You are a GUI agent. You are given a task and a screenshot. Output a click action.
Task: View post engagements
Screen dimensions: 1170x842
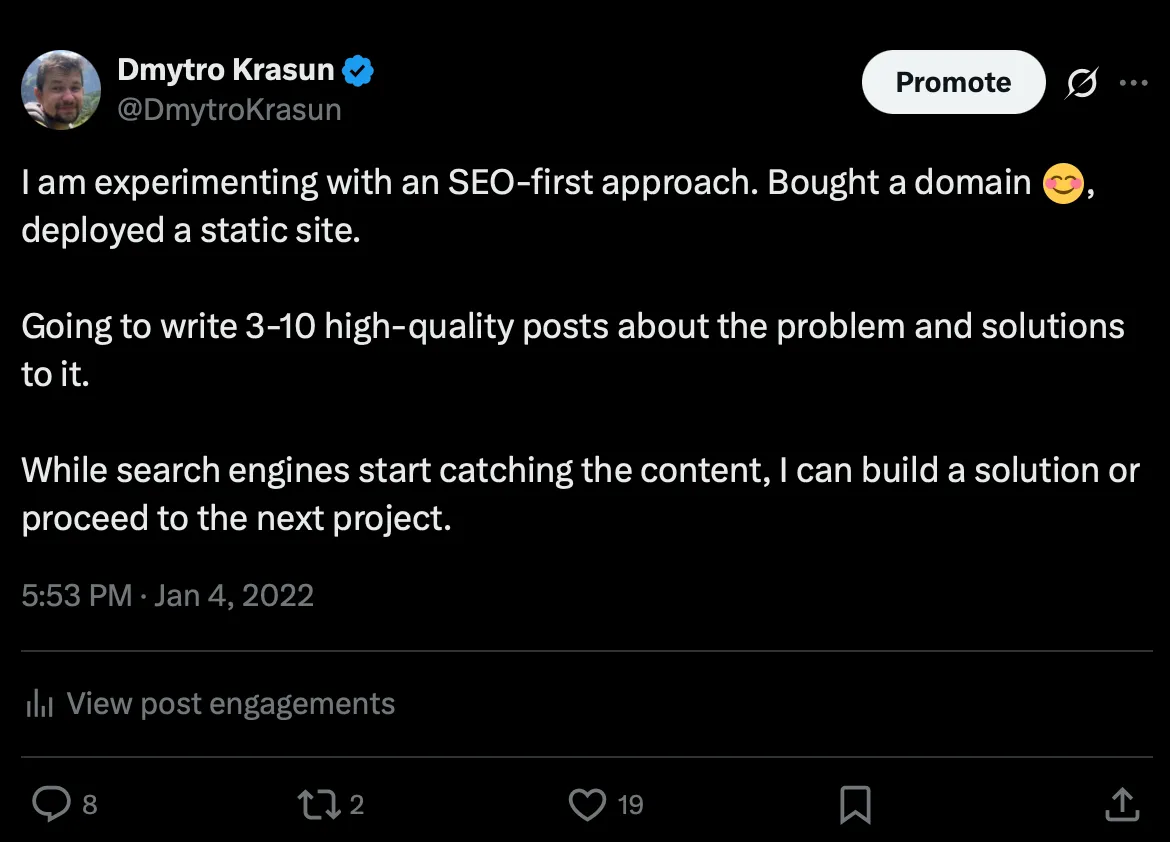point(230,703)
